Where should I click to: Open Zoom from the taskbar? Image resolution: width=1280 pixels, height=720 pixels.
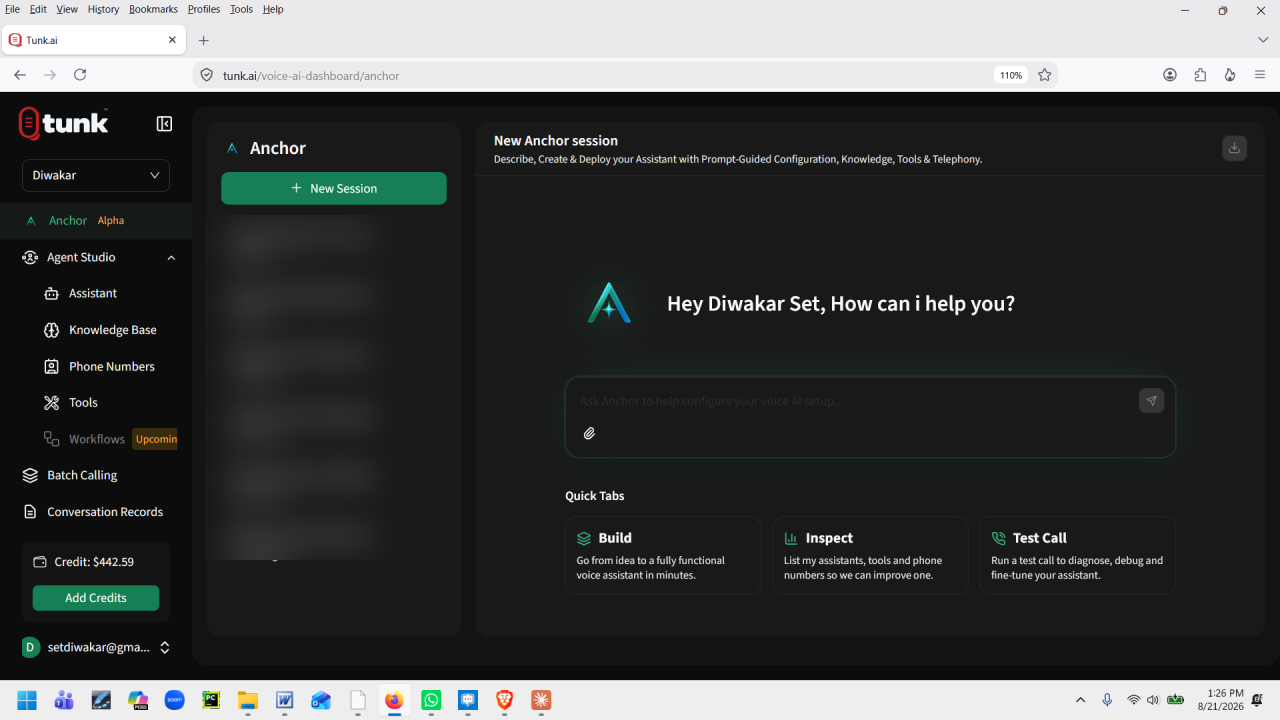(x=174, y=700)
